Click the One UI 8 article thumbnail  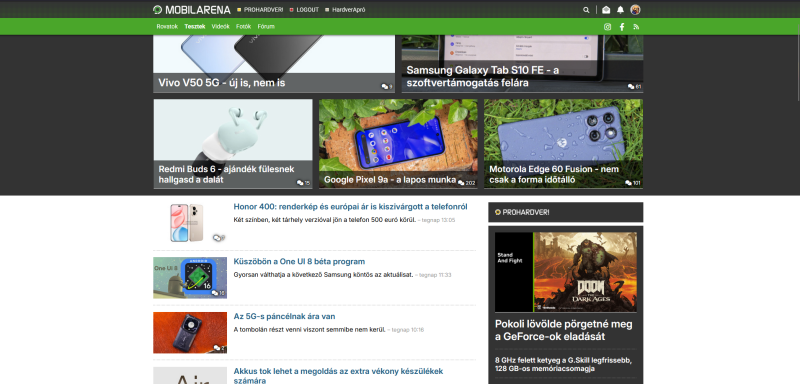190,277
